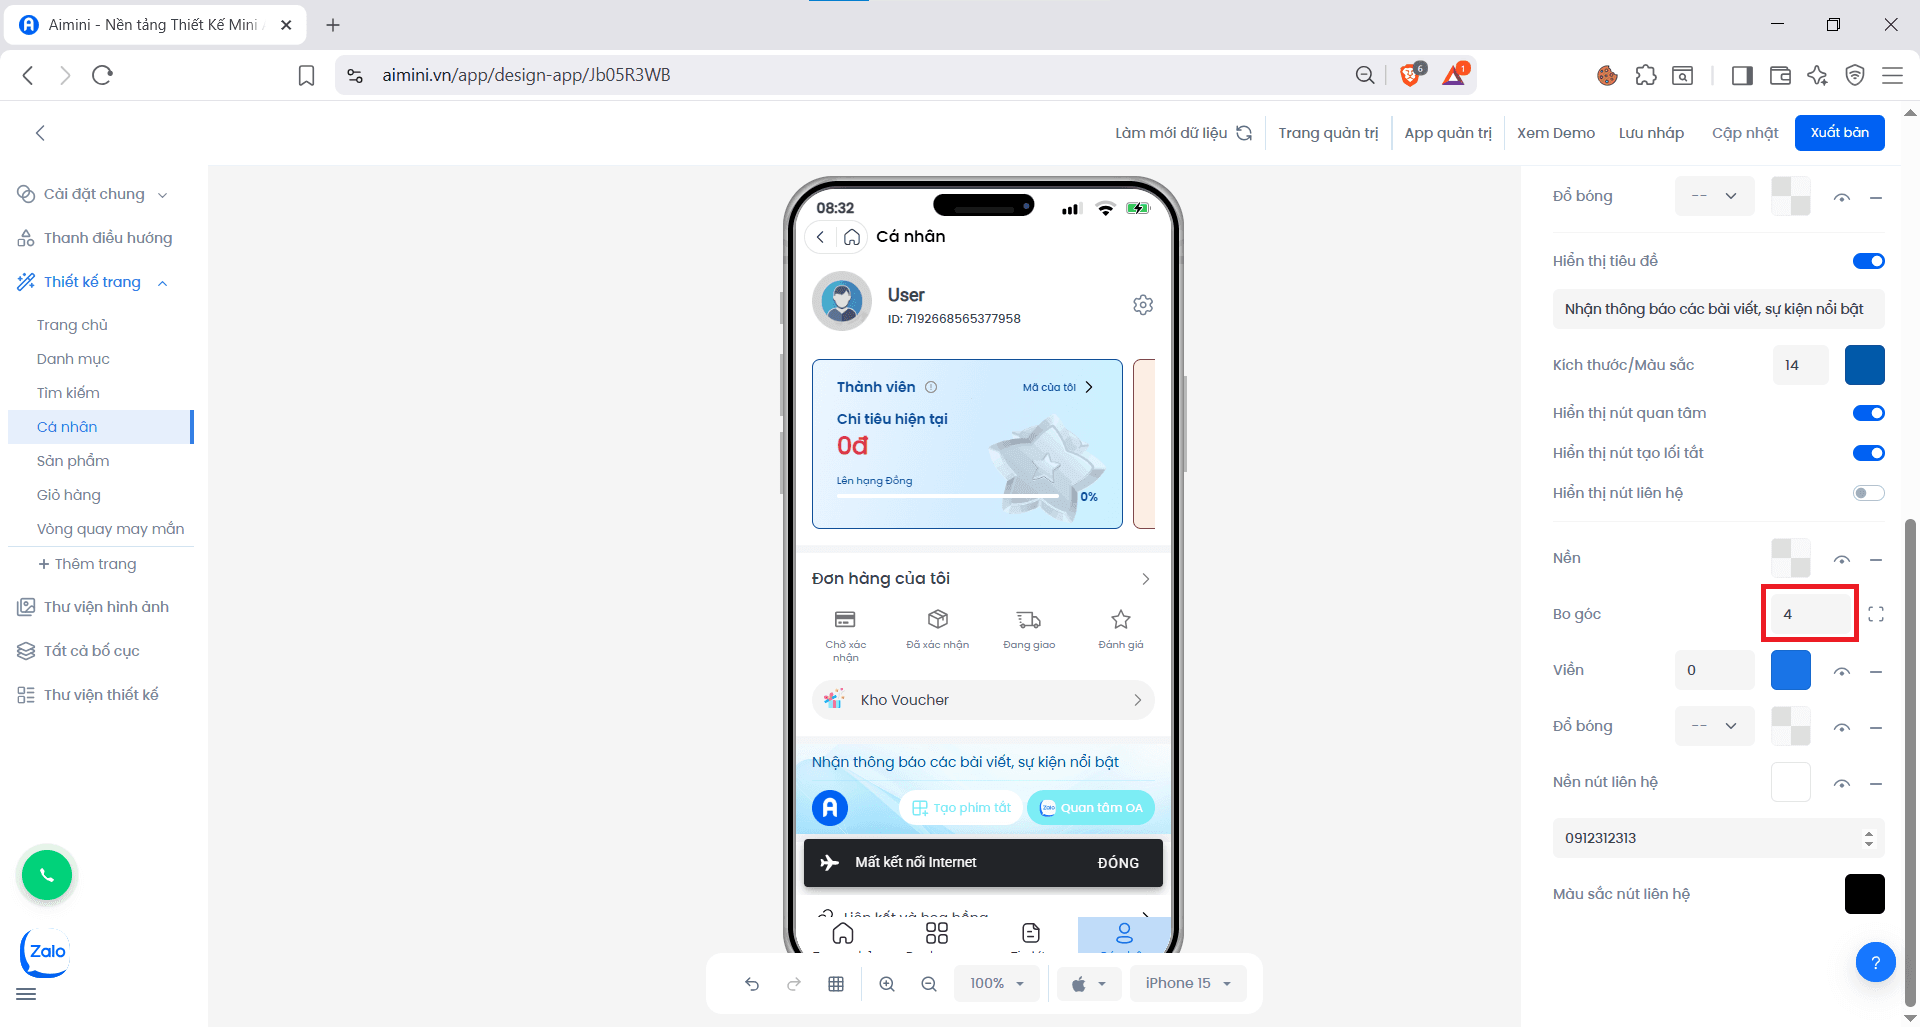Screen dimensions: 1920x1027
Task: Click the refresh icon next to Làm mới dữ liệu
Action: 1244,132
